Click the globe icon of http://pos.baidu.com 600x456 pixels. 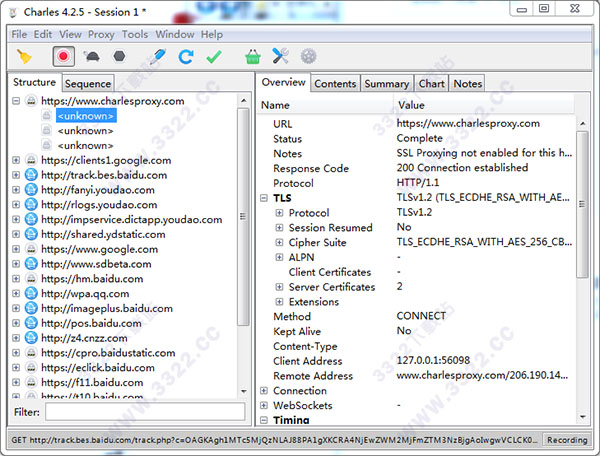[31, 323]
